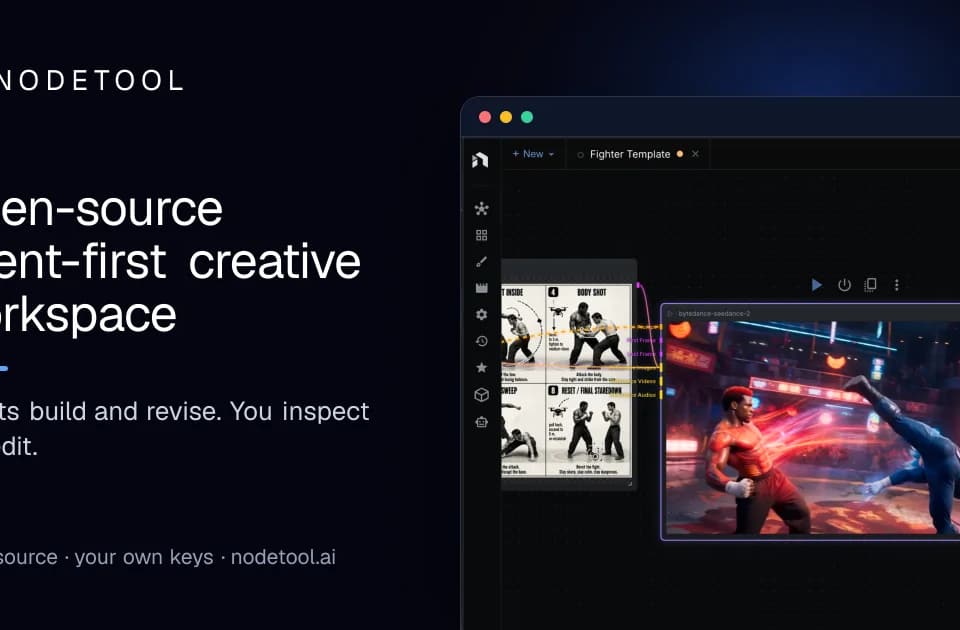Click the orange unsaved dot on Fighter Template
Image resolution: width=960 pixels, height=630 pixels.
tap(680, 154)
